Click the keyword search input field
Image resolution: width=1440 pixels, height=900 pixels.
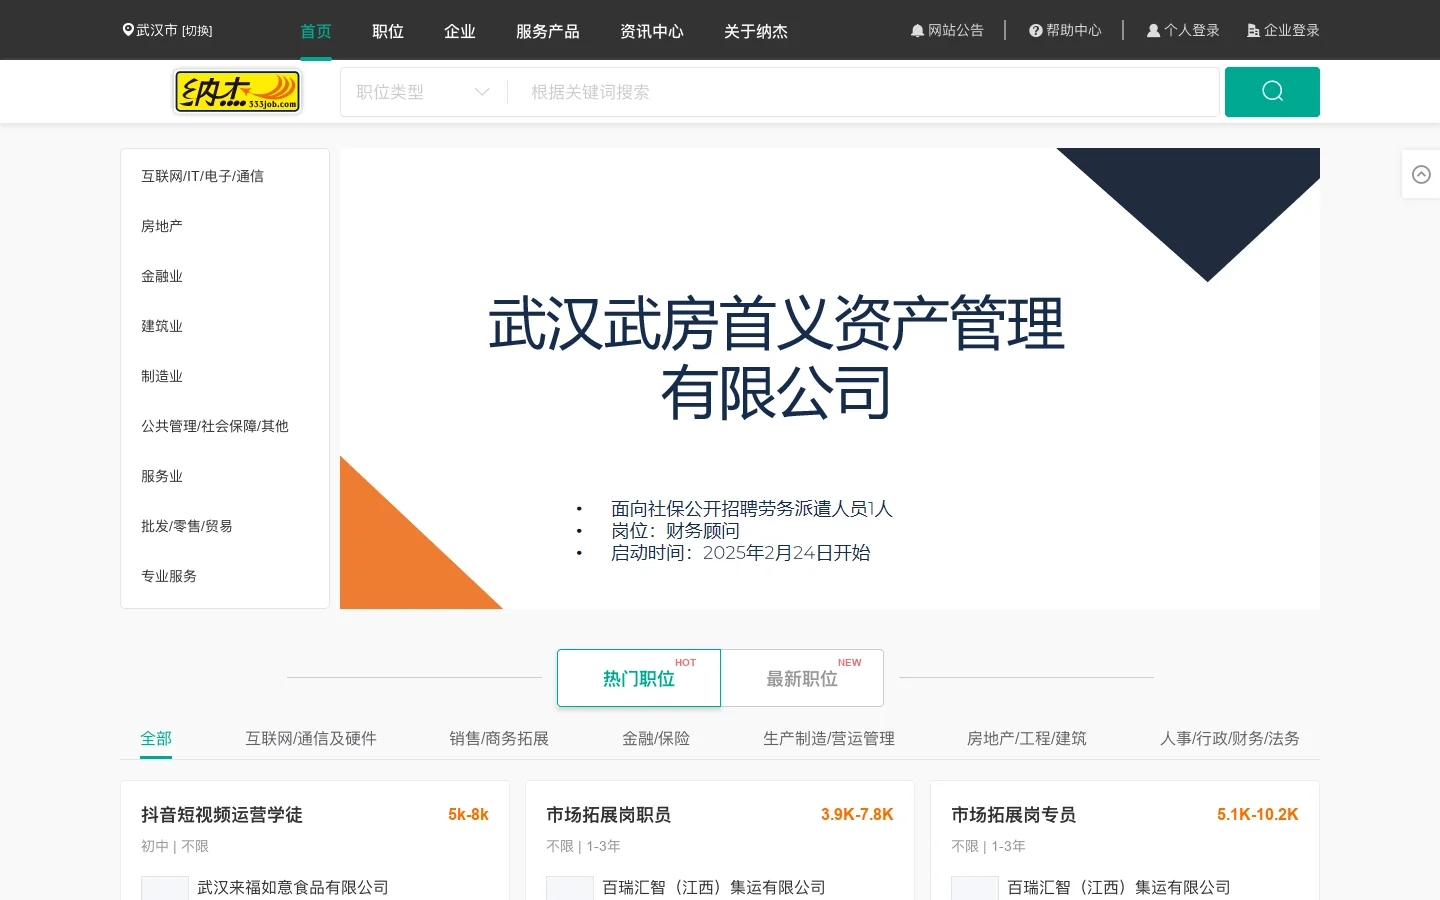pos(865,92)
